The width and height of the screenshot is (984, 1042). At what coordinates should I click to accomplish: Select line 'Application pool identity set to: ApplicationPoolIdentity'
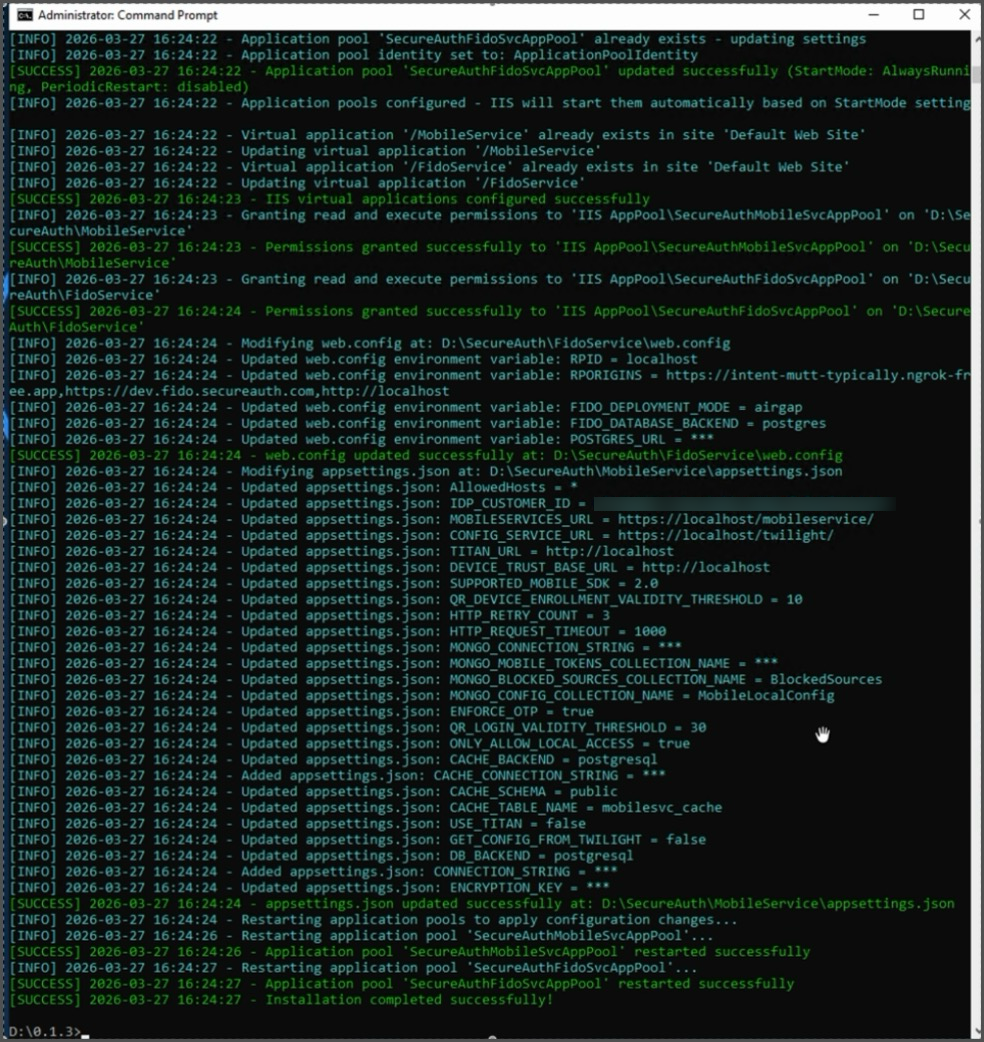click(353, 55)
